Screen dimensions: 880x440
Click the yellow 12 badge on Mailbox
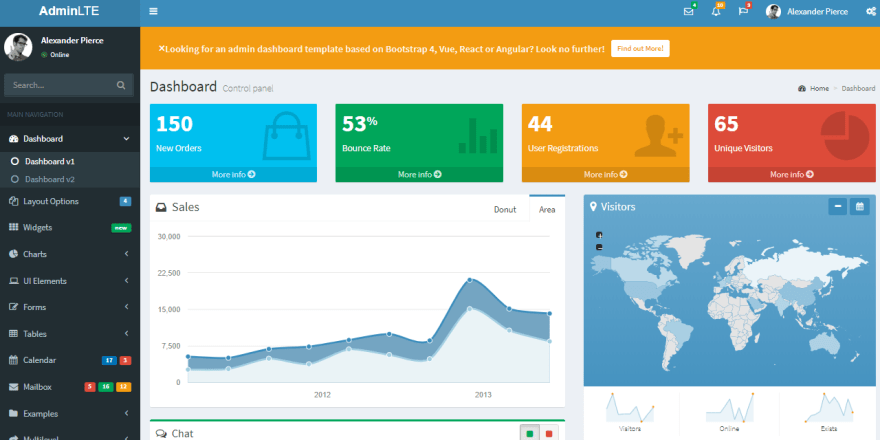(123, 387)
